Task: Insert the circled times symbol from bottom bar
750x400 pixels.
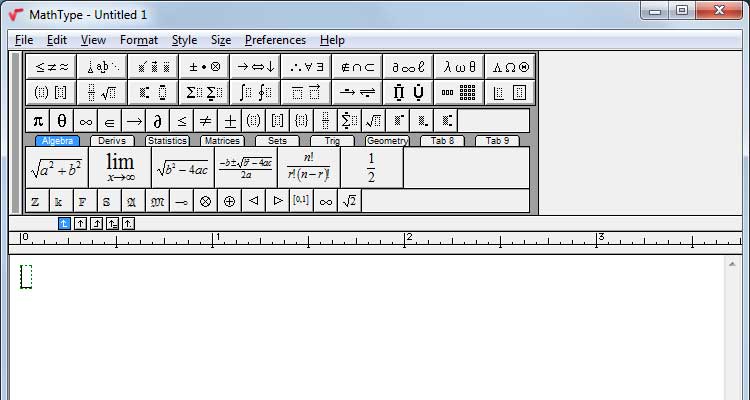Action: 205,201
